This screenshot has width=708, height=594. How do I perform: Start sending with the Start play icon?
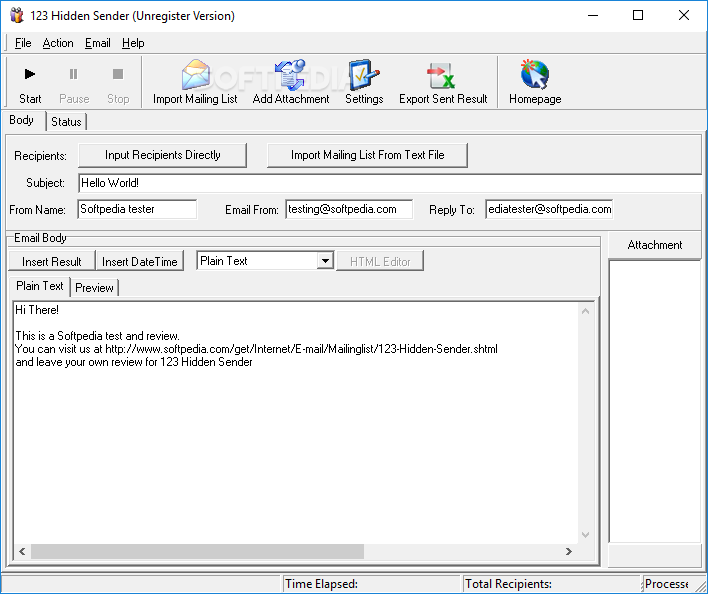pos(30,74)
